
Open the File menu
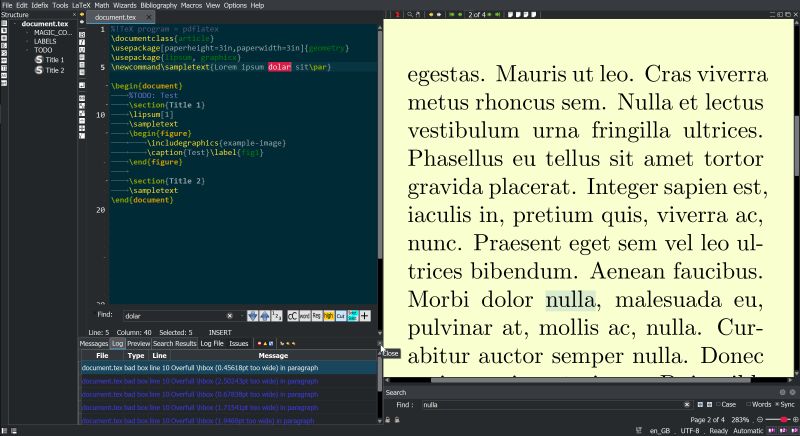(x=7, y=5)
